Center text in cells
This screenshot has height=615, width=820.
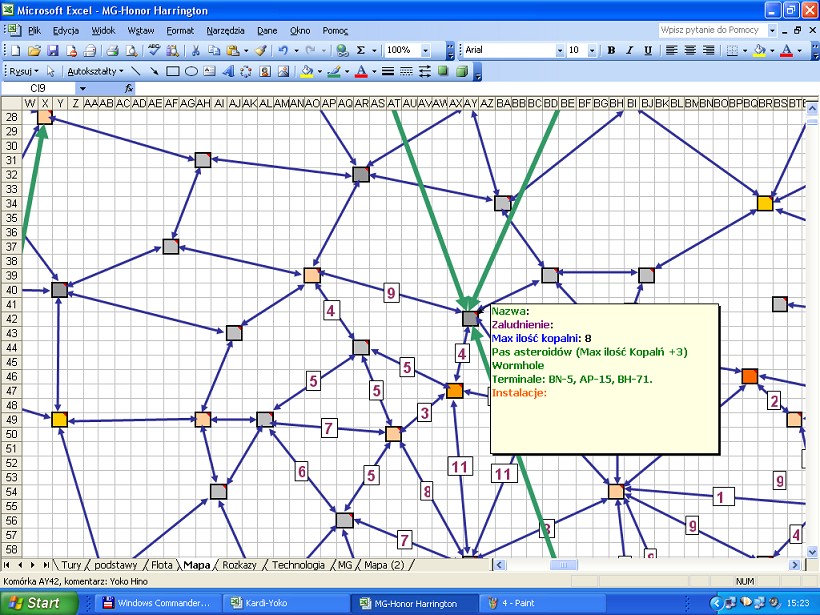(x=690, y=50)
